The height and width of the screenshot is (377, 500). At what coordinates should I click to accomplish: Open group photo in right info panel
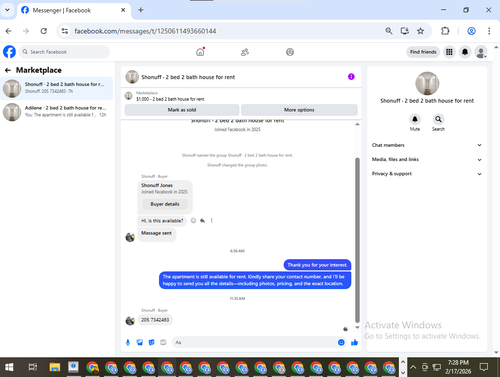[x=427, y=83]
